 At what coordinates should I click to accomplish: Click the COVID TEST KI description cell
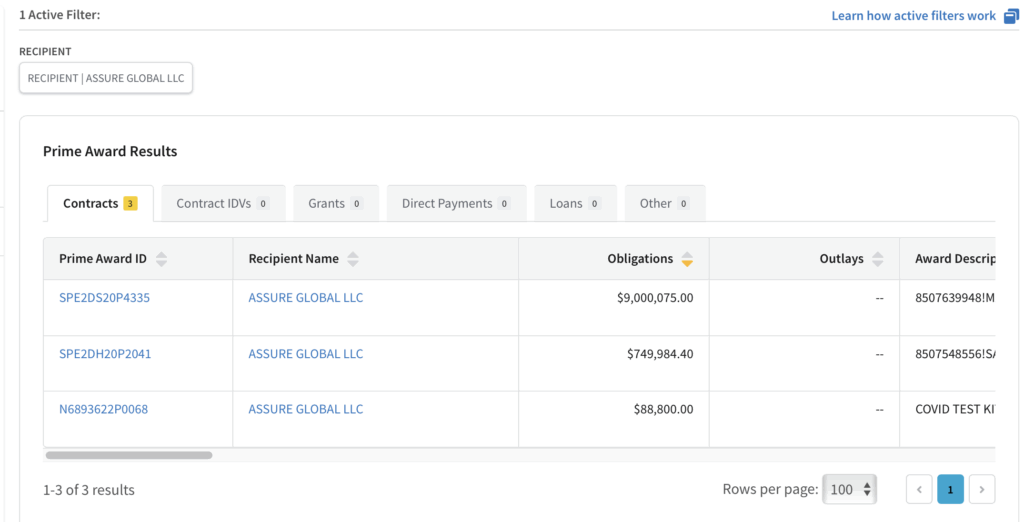coord(948,419)
